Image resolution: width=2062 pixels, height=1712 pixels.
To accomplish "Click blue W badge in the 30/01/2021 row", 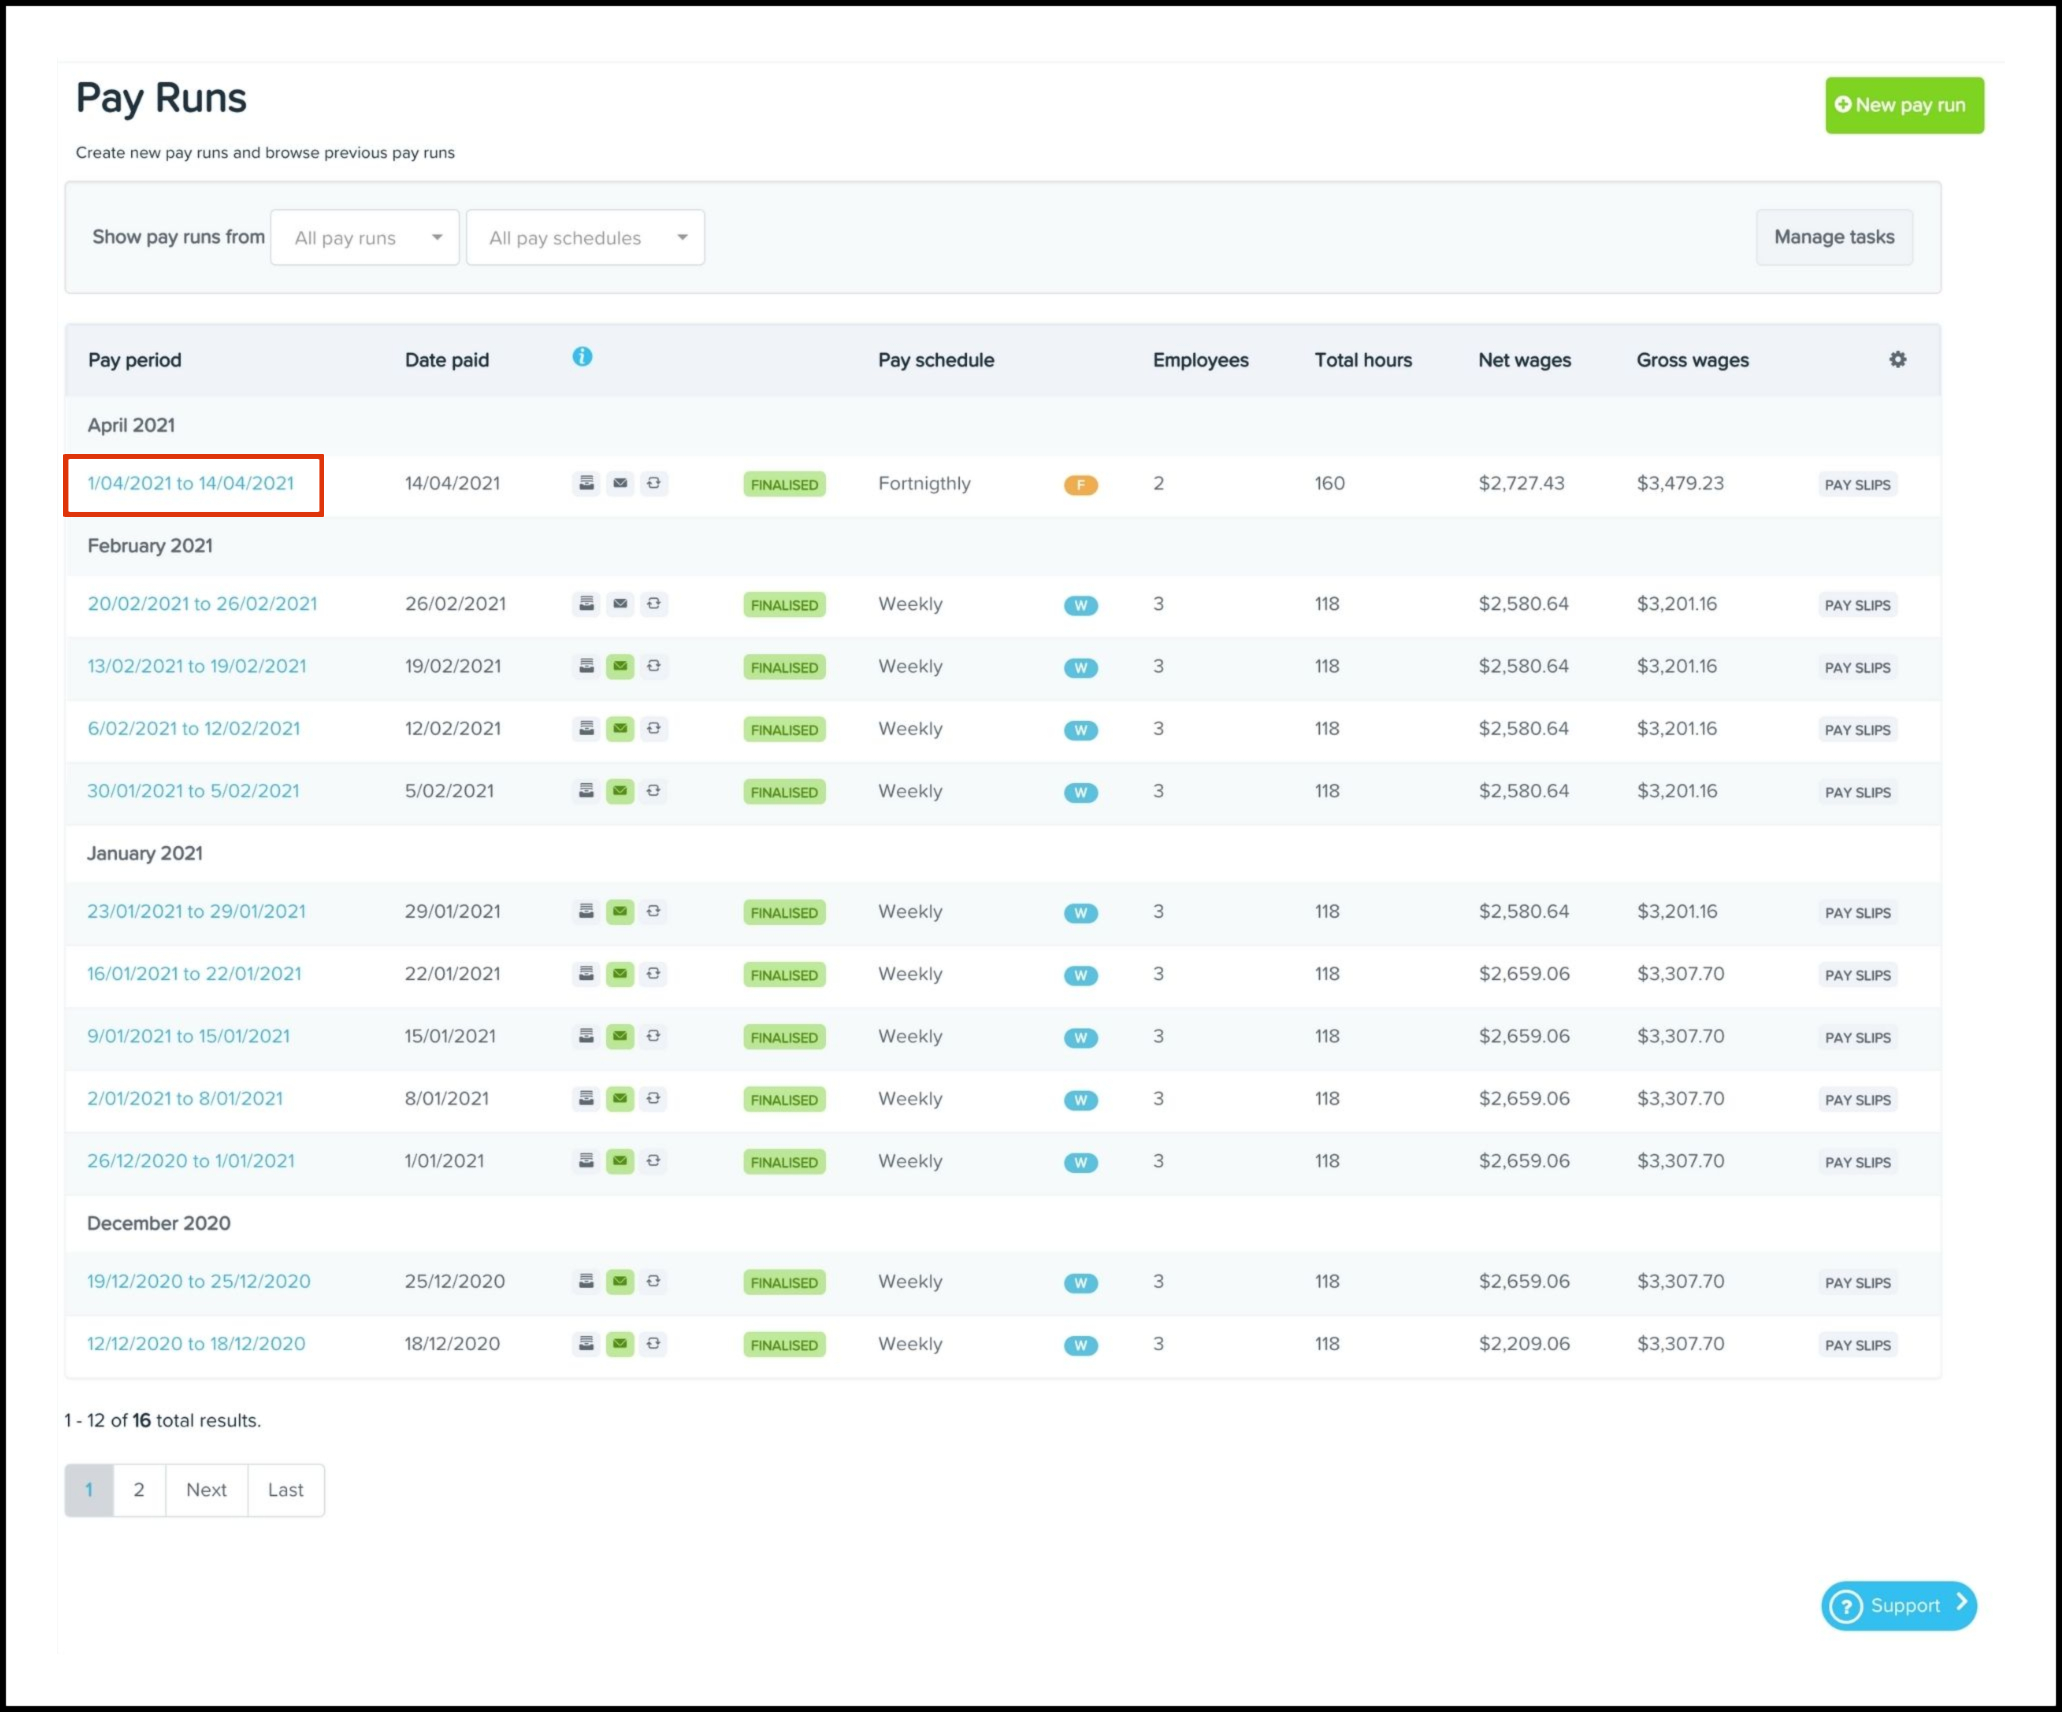I will pyautogui.click(x=1080, y=793).
